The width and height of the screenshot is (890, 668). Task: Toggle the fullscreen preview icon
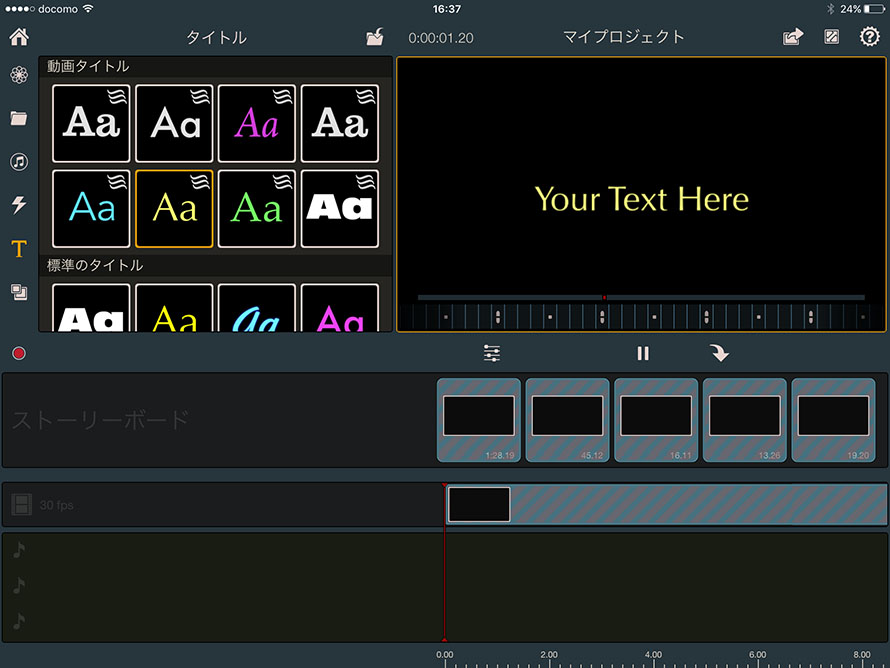point(831,38)
